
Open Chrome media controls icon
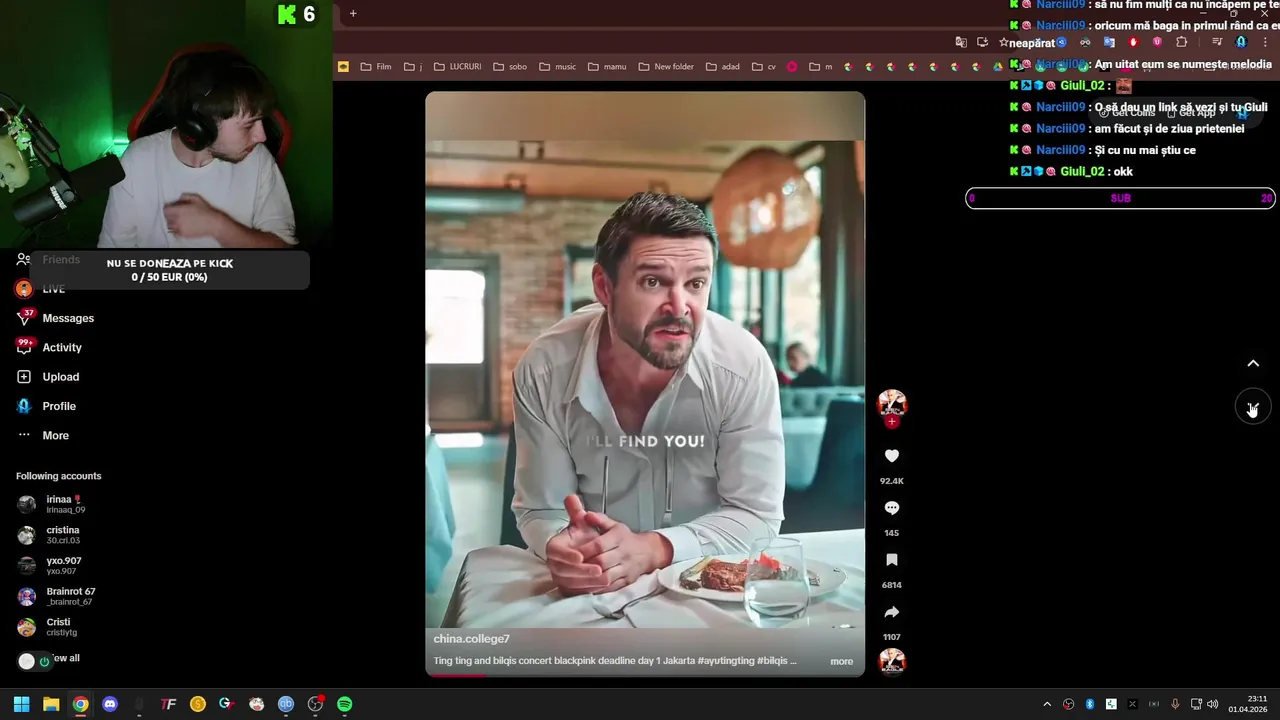pyautogui.click(x=1217, y=42)
